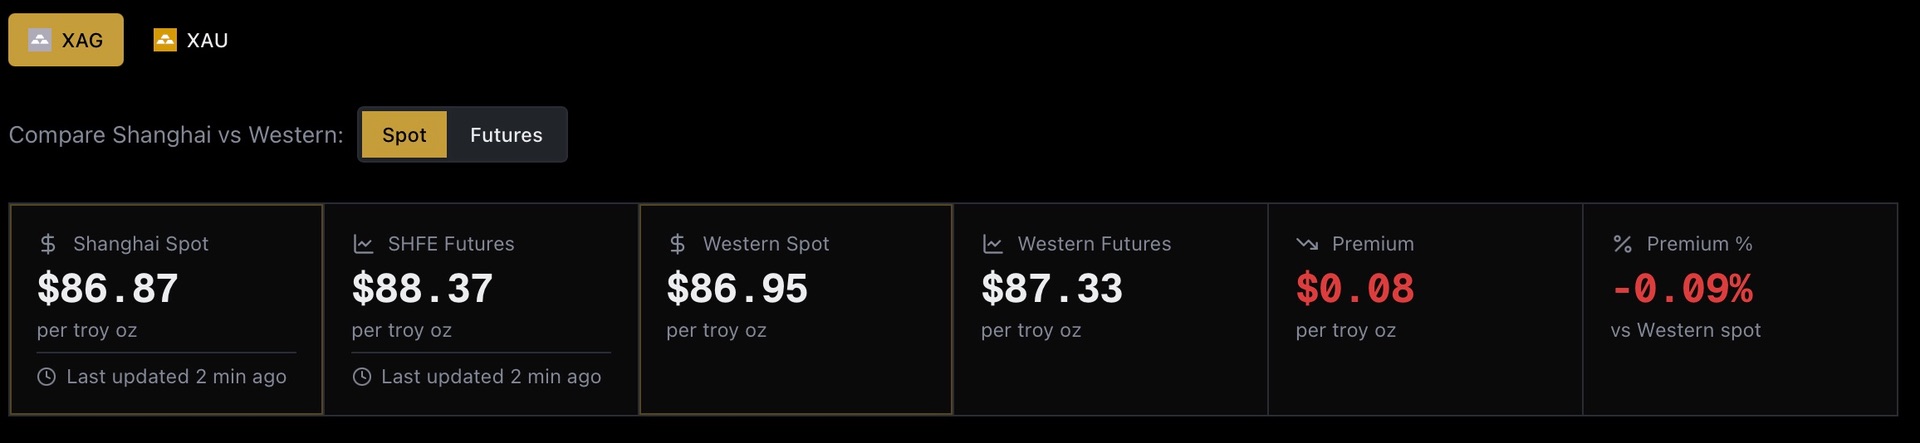
Task: Click the downward trend icon on Premium
Action: (1307, 244)
